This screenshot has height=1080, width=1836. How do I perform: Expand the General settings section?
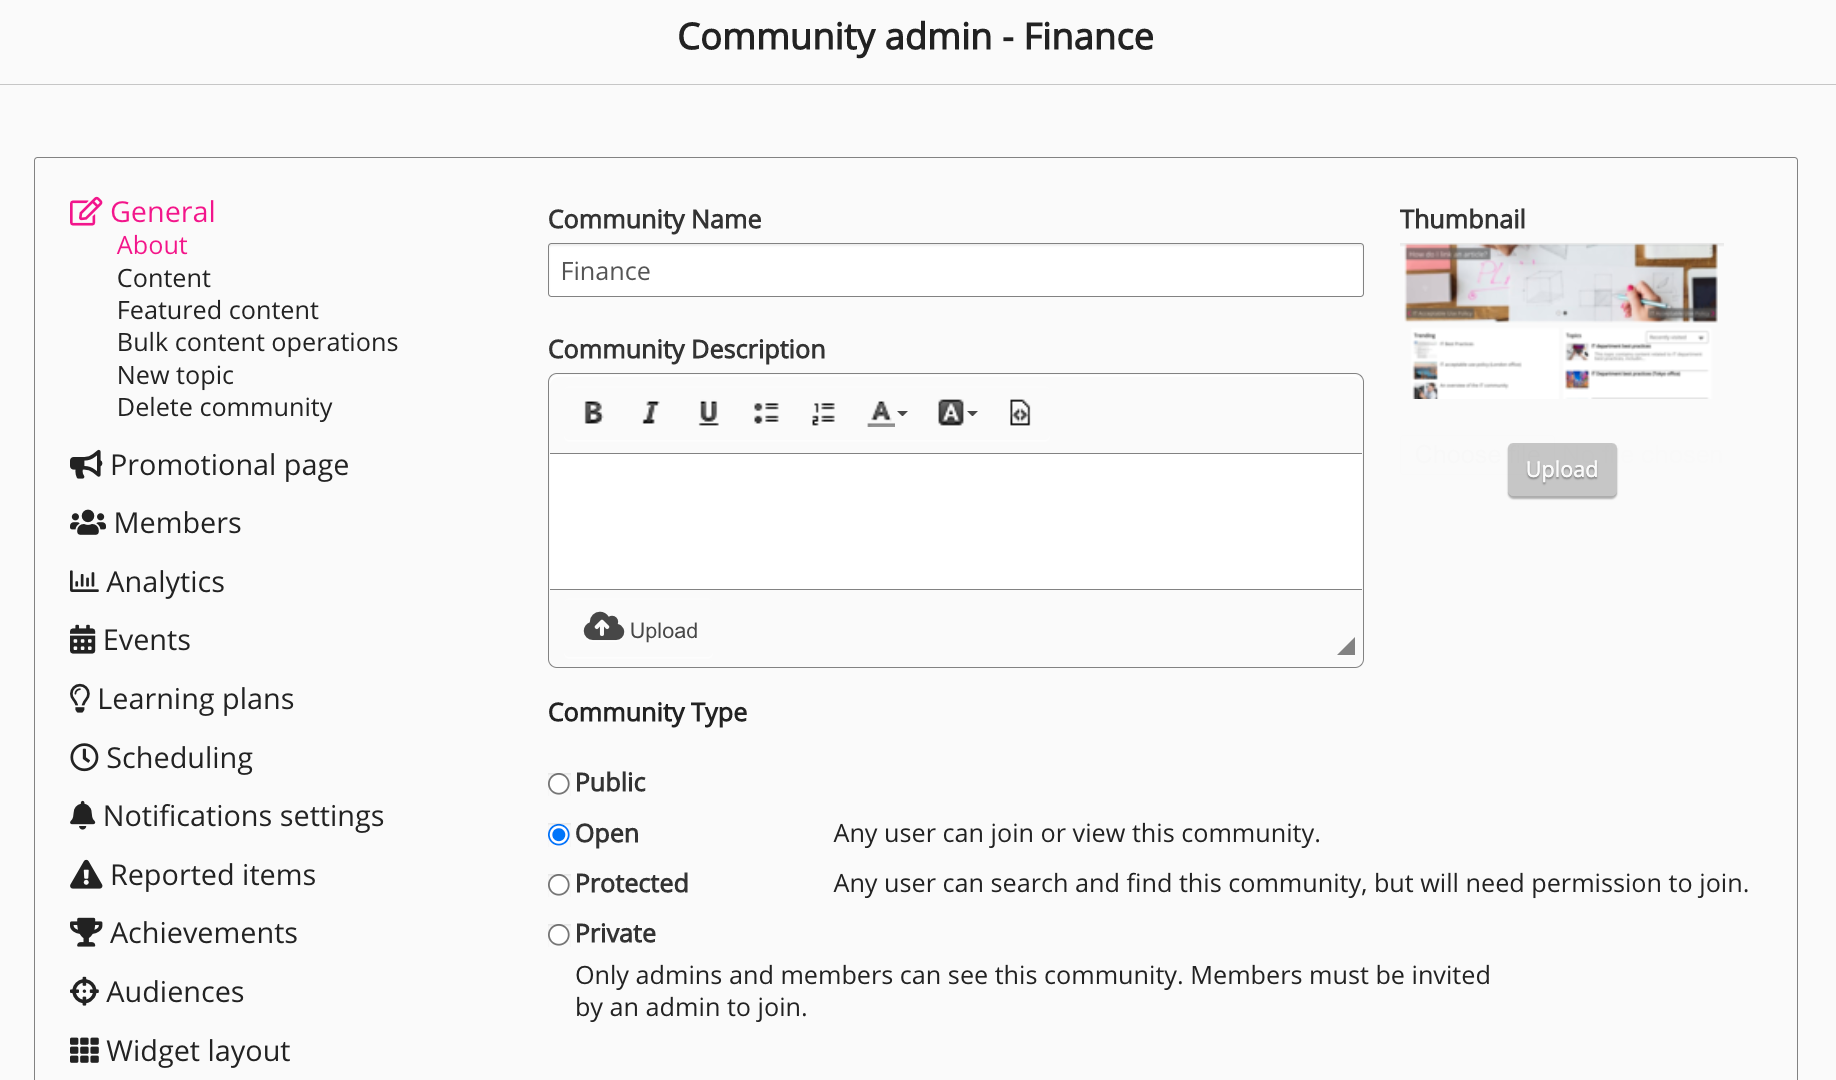tap(162, 212)
